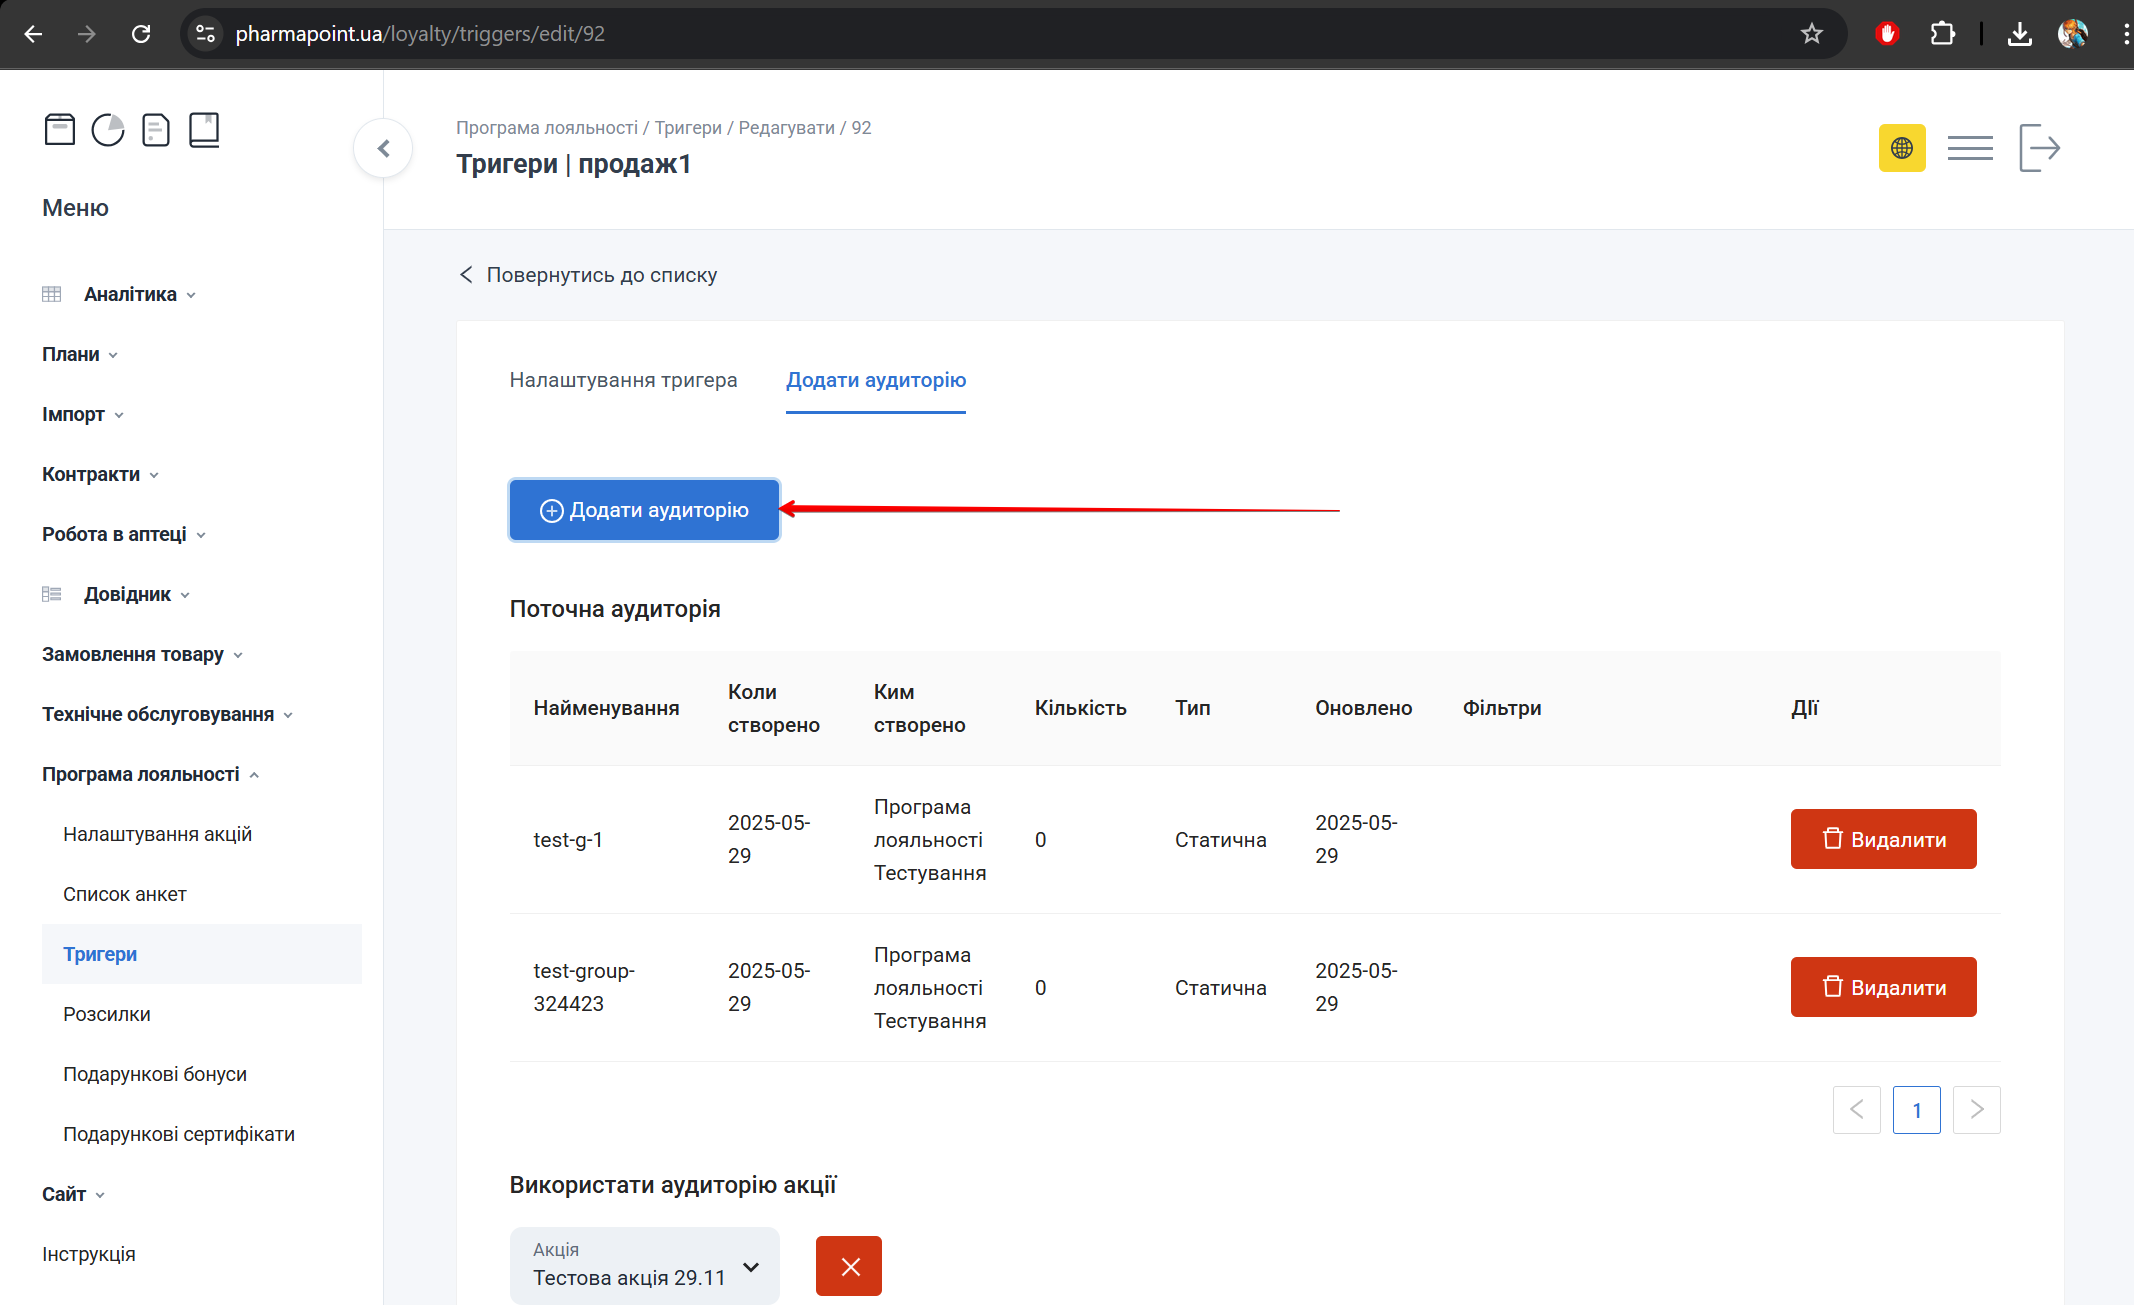The height and width of the screenshot is (1305, 2134).
Task: Delete test-g-1 audience with Видалити button
Action: click(1883, 839)
